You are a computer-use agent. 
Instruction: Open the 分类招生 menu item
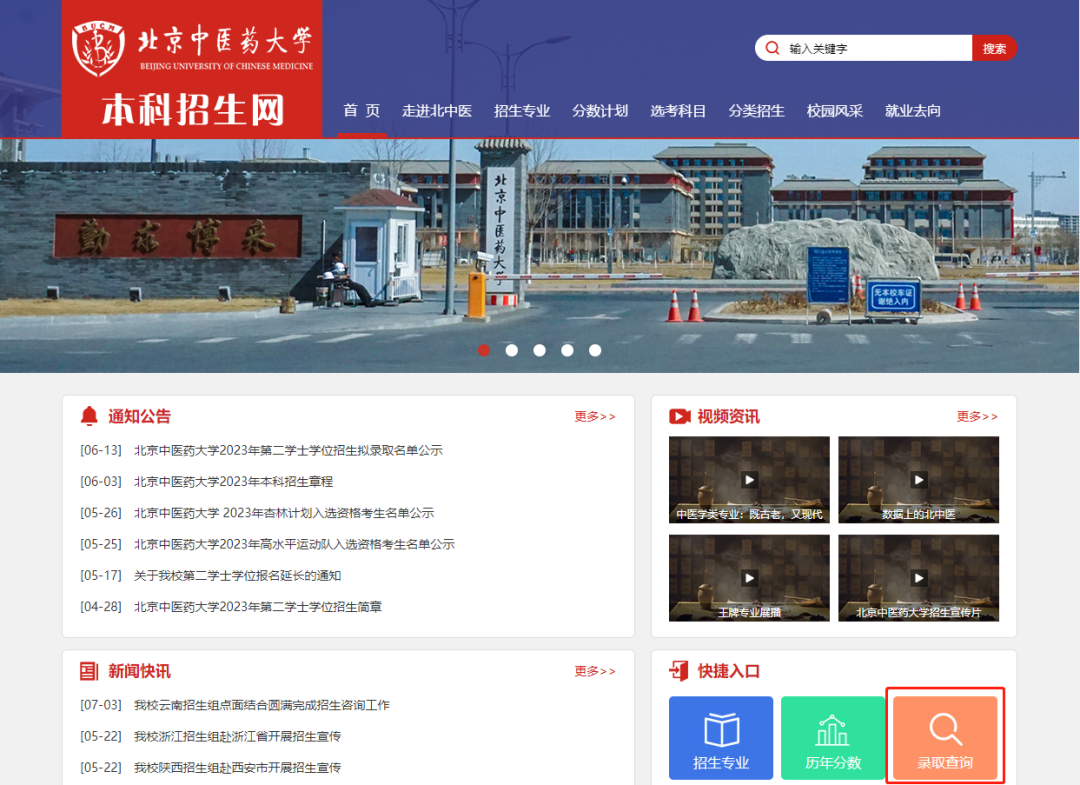tap(756, 111)
